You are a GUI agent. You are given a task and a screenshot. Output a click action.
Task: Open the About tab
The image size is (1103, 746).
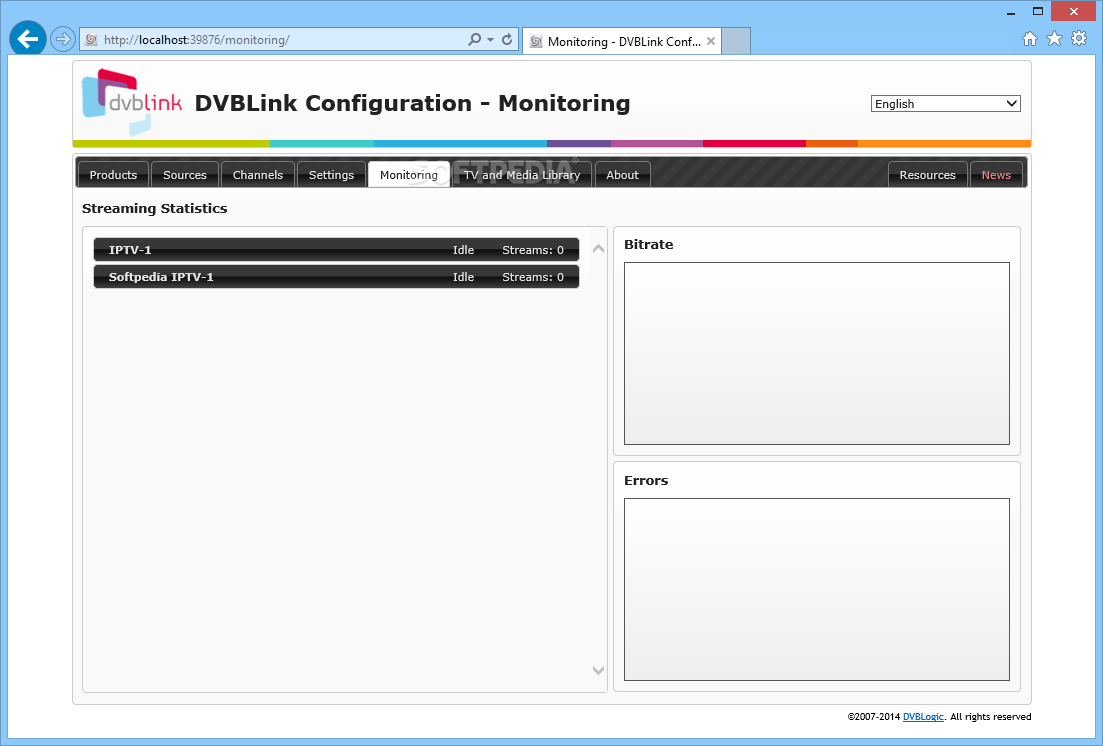point(623,175)
